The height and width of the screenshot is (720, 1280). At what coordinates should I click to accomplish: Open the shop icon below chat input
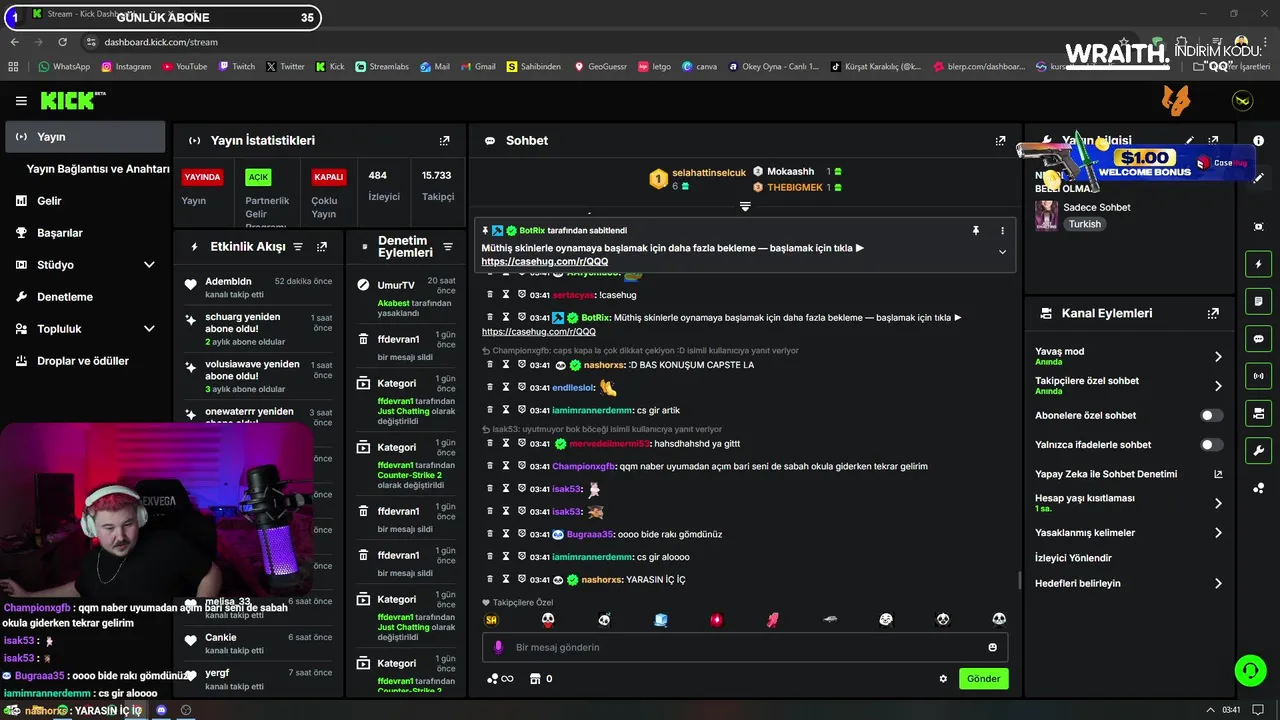(x=535, y=679)
